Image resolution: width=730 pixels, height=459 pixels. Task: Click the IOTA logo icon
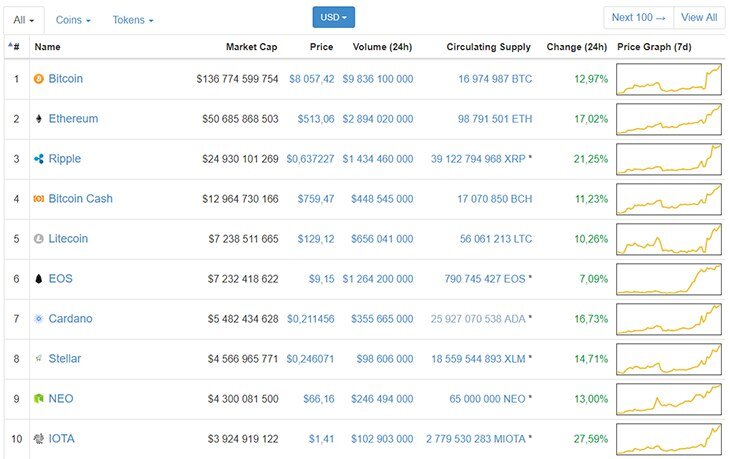click(x=39, y=439)
